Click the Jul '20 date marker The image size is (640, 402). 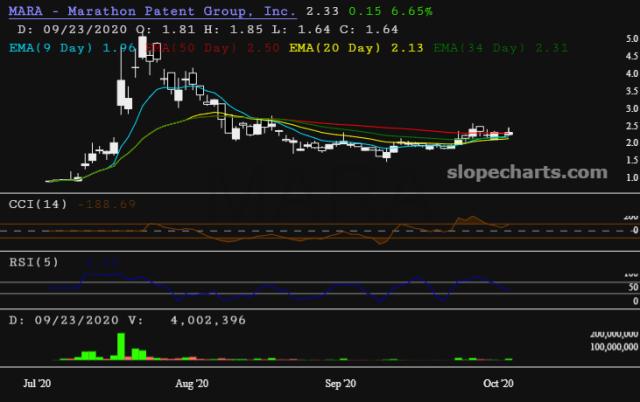[37, 383]
